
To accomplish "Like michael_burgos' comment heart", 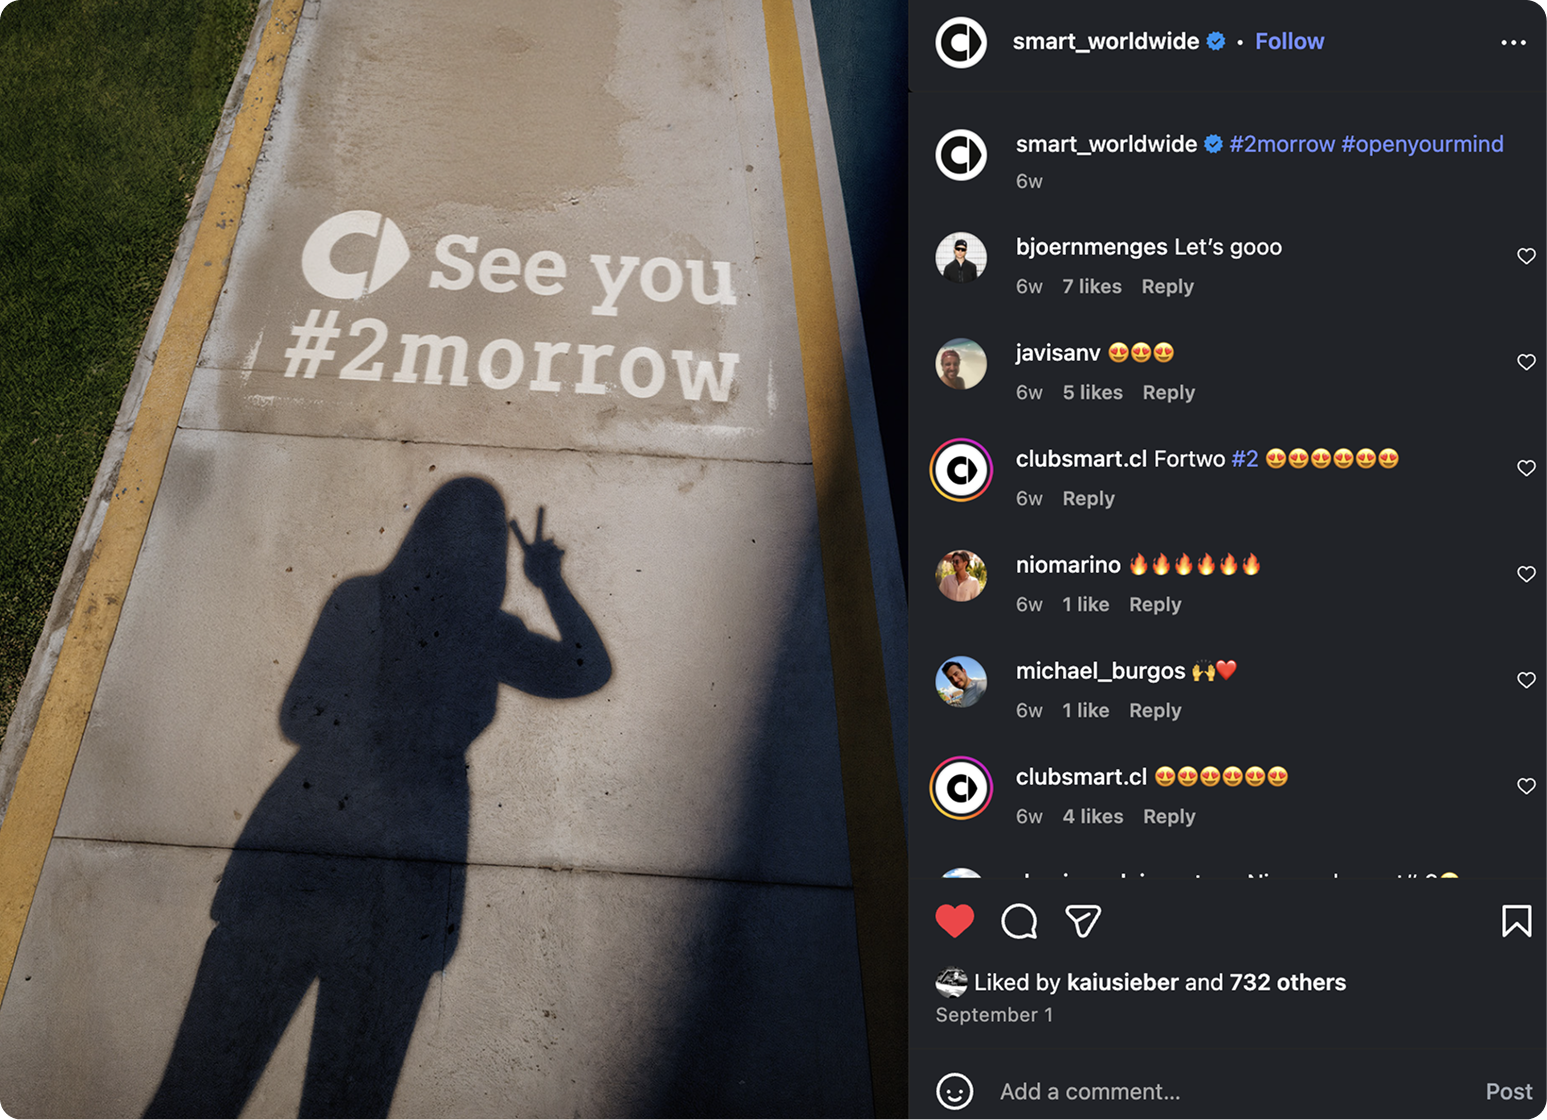I will pyautogui.click(x=1526, y=680).
